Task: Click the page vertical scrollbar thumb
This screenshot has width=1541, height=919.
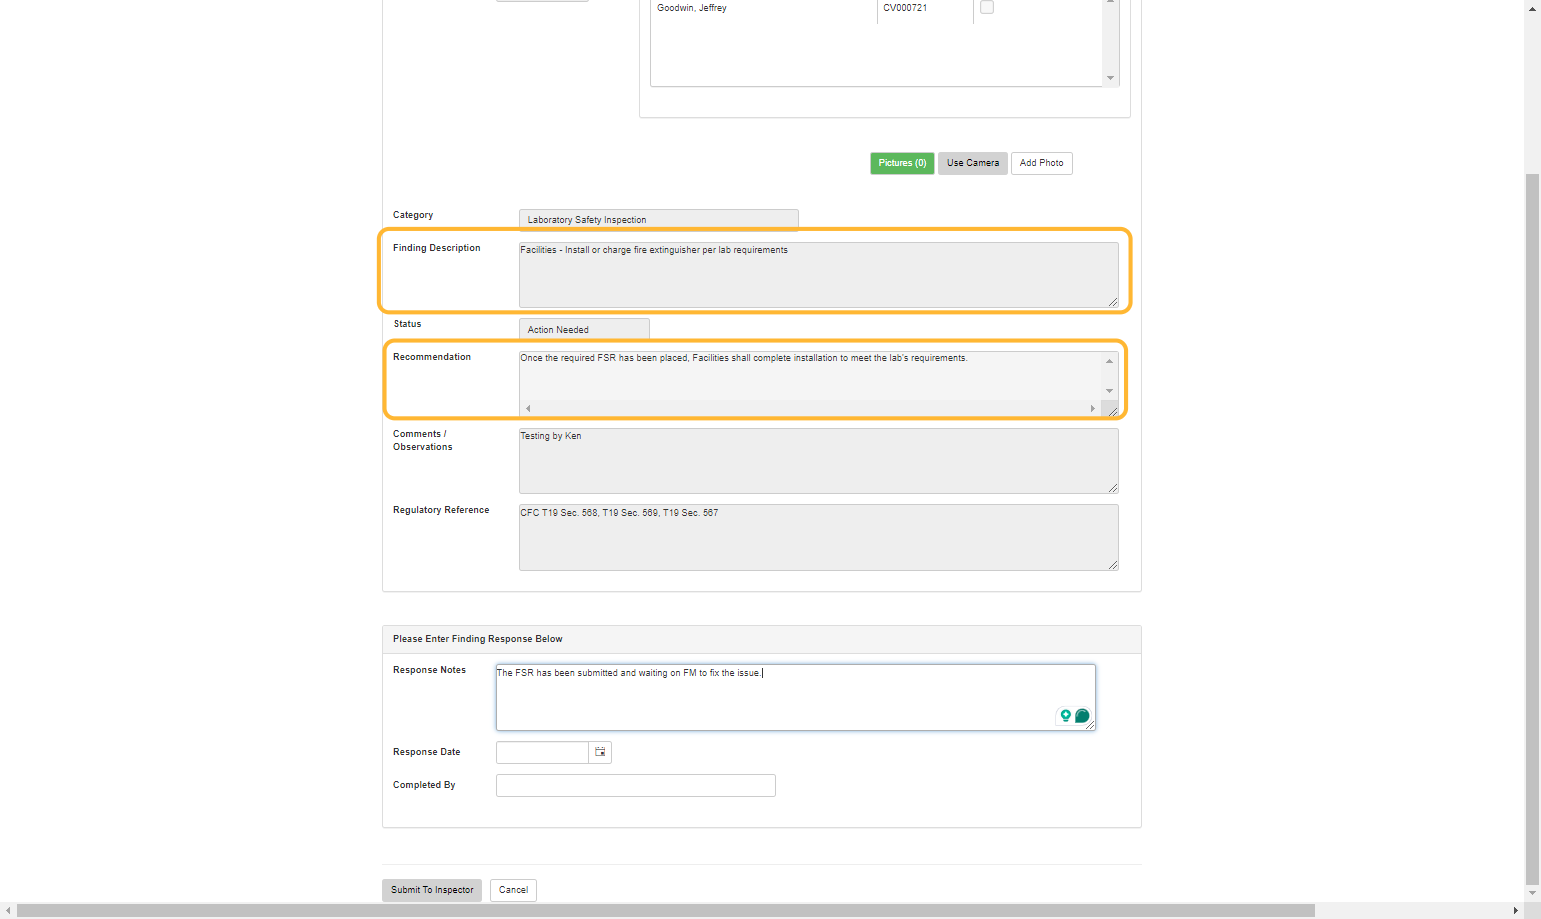Action: click(x=1532, y=528)
